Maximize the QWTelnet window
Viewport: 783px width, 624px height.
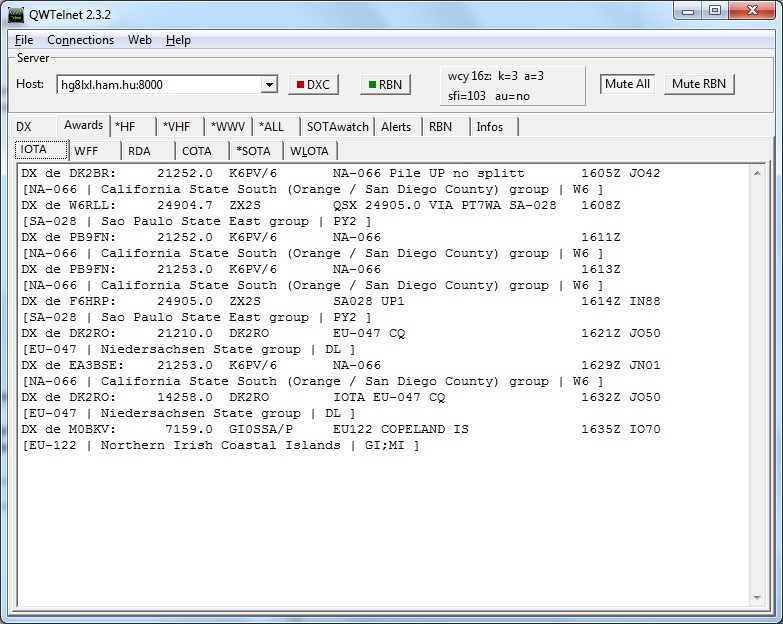tap(714, 11)
